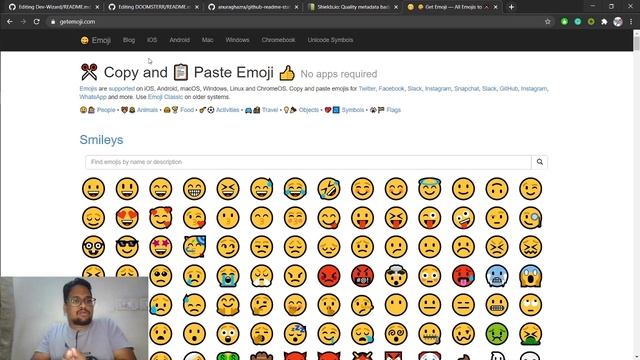Image resolution: width=640 pixels, height=360 pixels.
Task: Open a new browser tab
Action: (x=511, y=7)
